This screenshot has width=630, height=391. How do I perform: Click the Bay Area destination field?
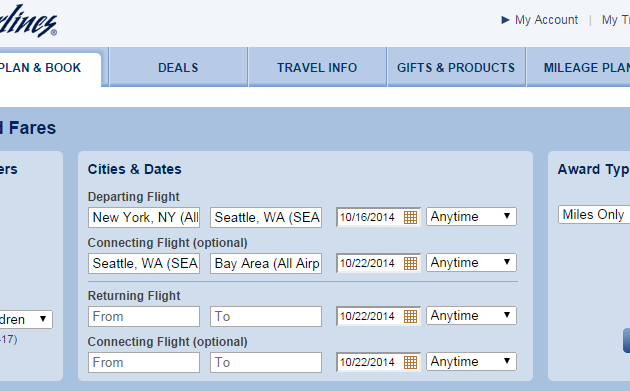point(266,264)
